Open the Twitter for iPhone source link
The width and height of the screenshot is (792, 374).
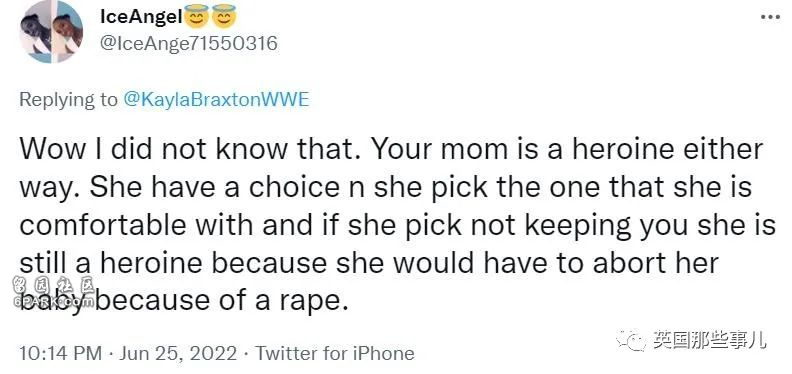coord(334,353)
